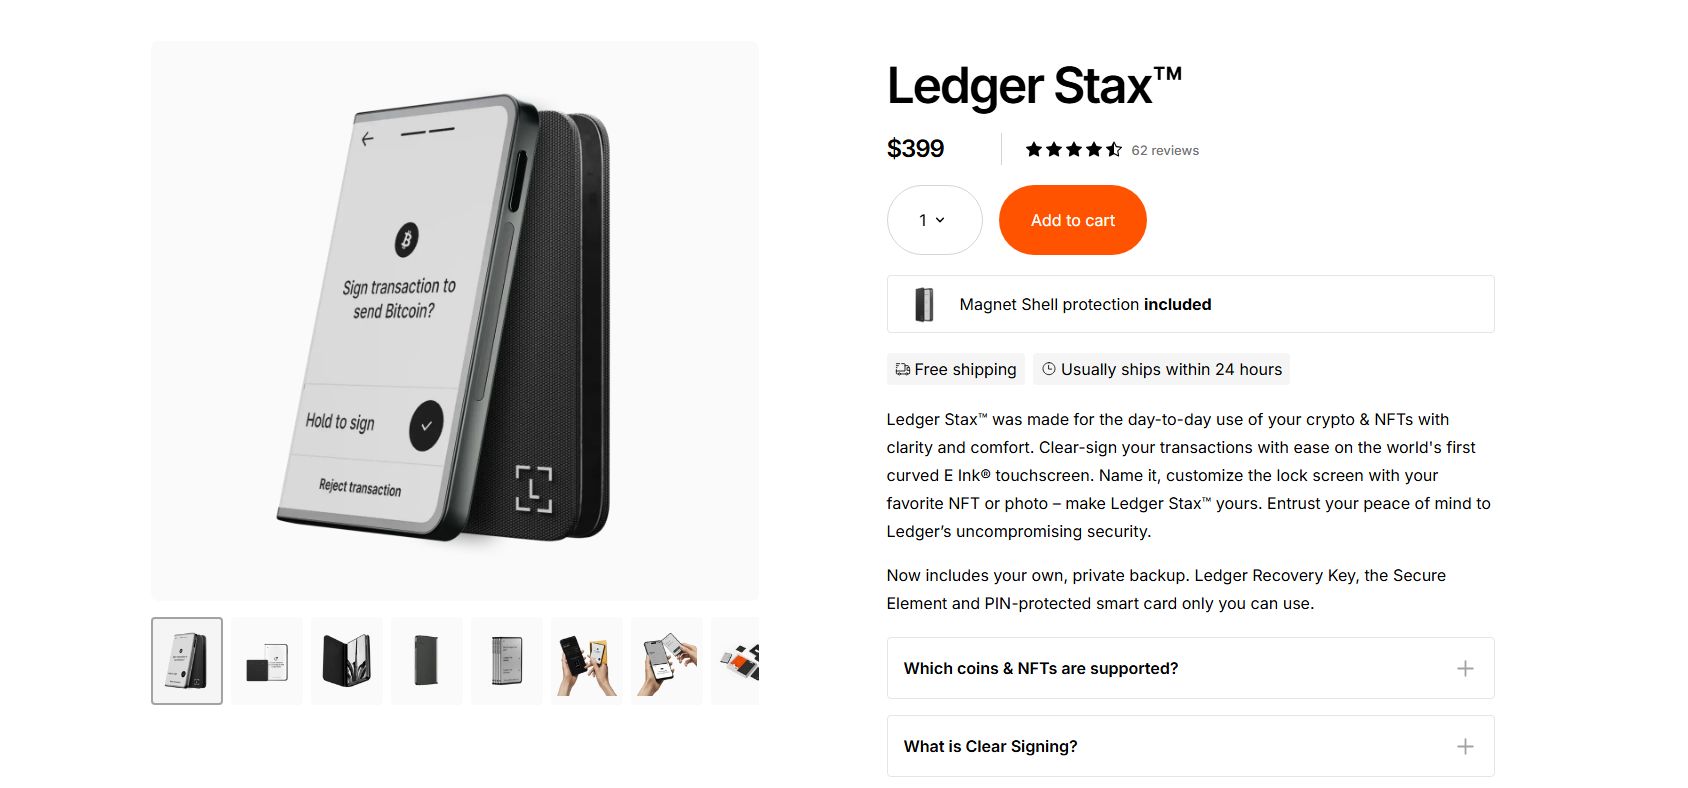Select the thumbnail with the yellow case in hand

(586, 660)
